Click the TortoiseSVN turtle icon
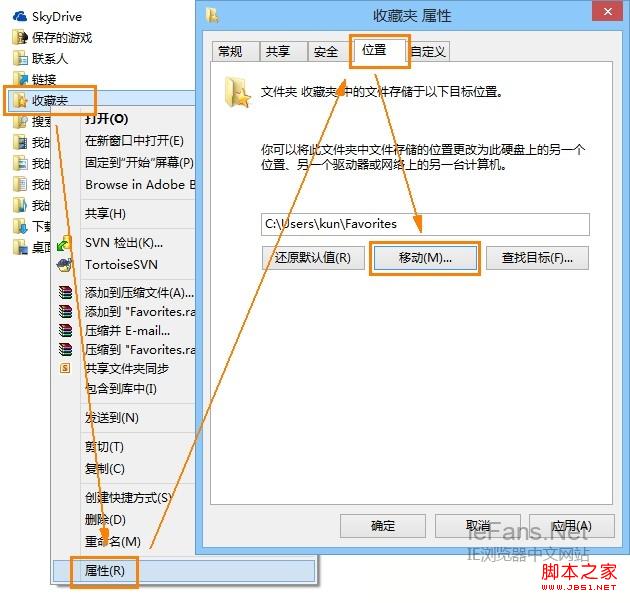 (x=64, y=265)
